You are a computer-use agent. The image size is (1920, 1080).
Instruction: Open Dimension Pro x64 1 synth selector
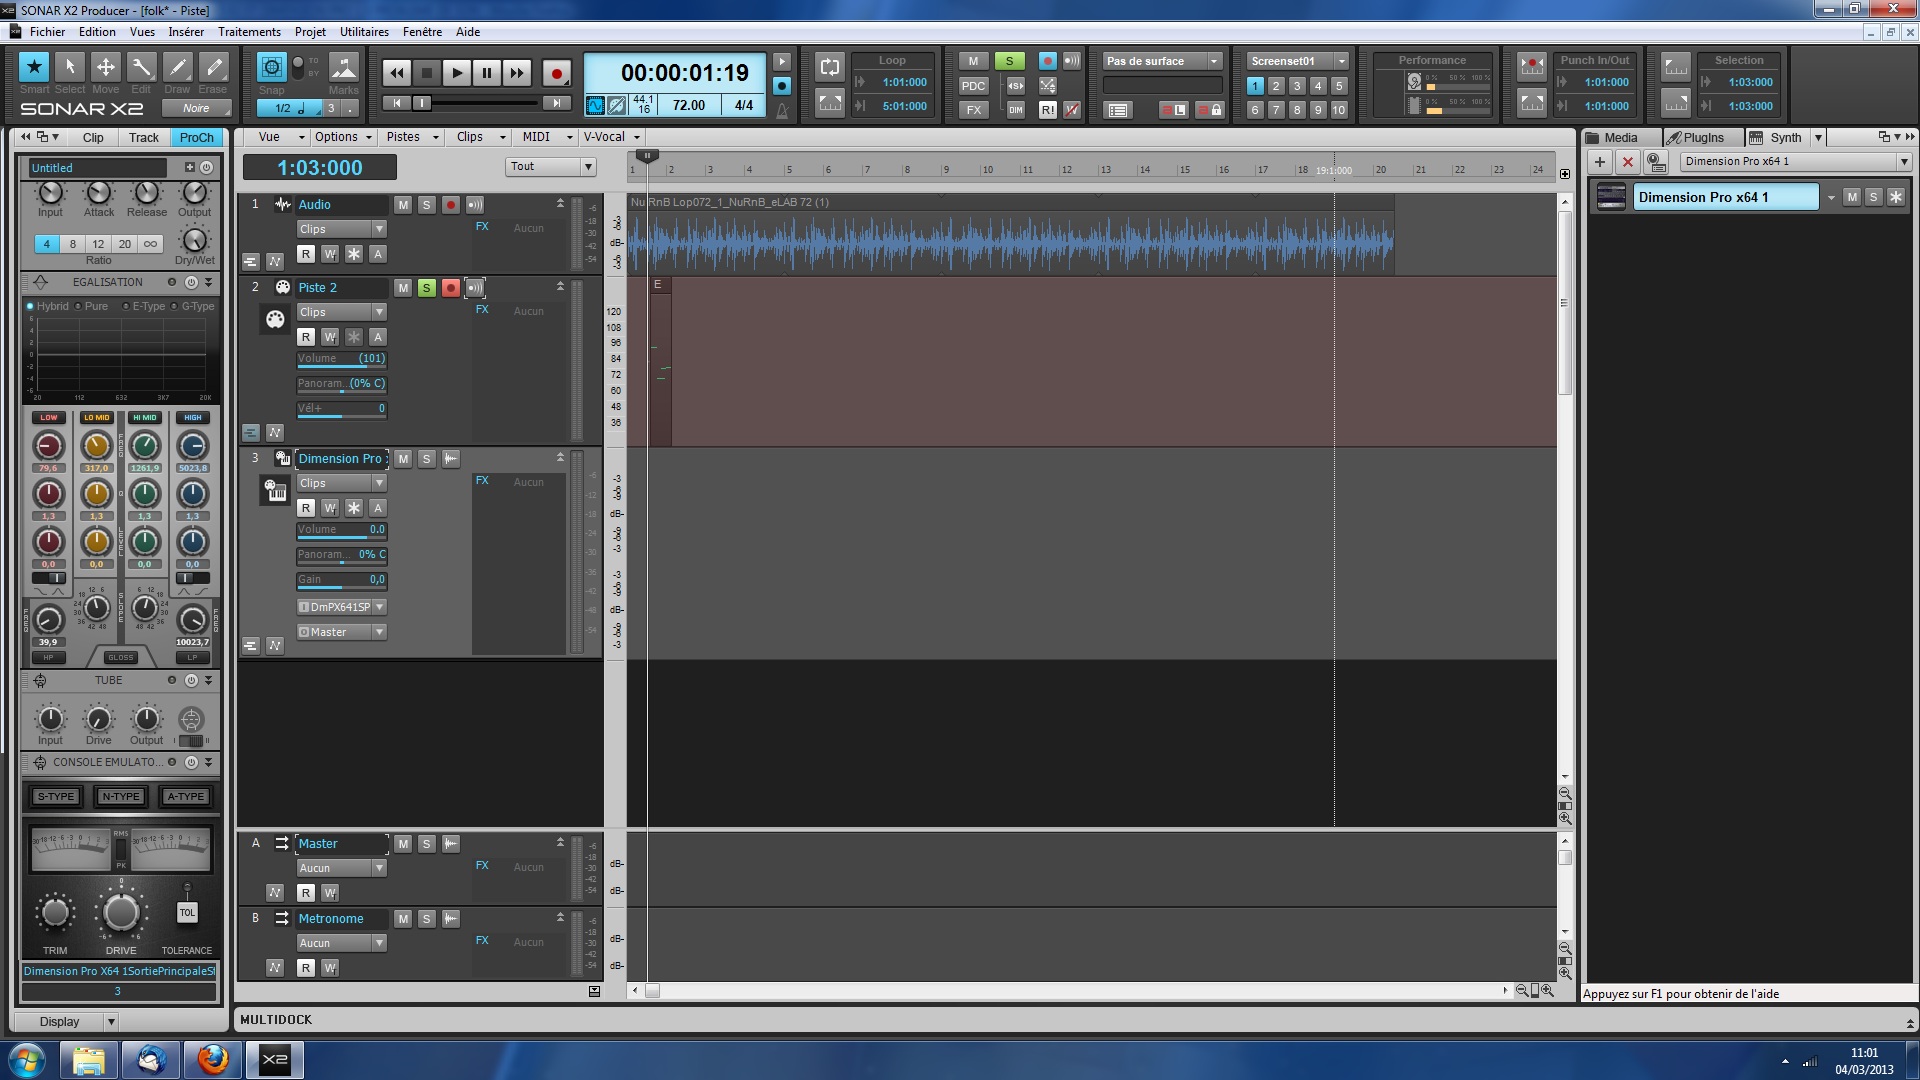pos(1795,162)
